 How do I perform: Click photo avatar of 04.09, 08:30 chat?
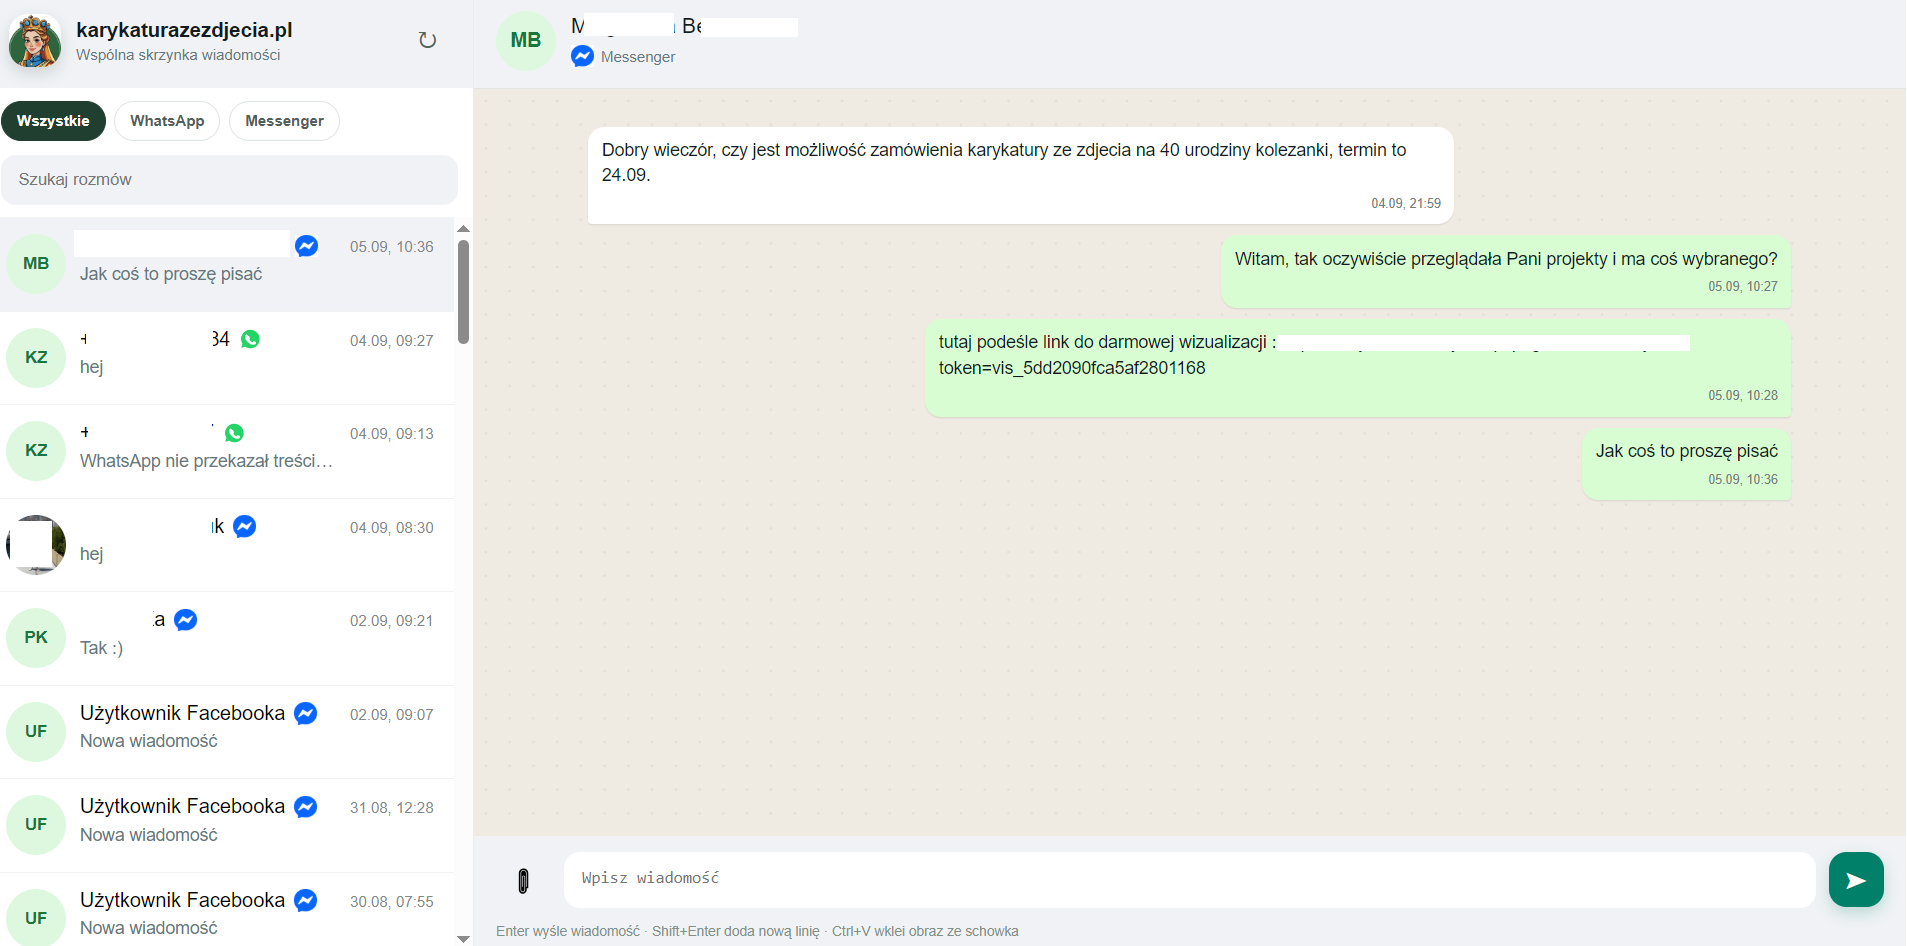[36, 545]
